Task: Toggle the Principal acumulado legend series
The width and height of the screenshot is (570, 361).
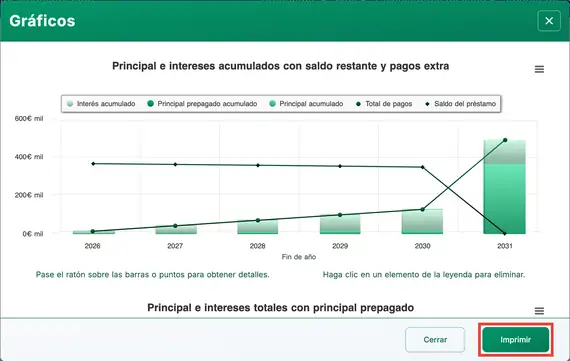Action: click(x=306, y=104)
